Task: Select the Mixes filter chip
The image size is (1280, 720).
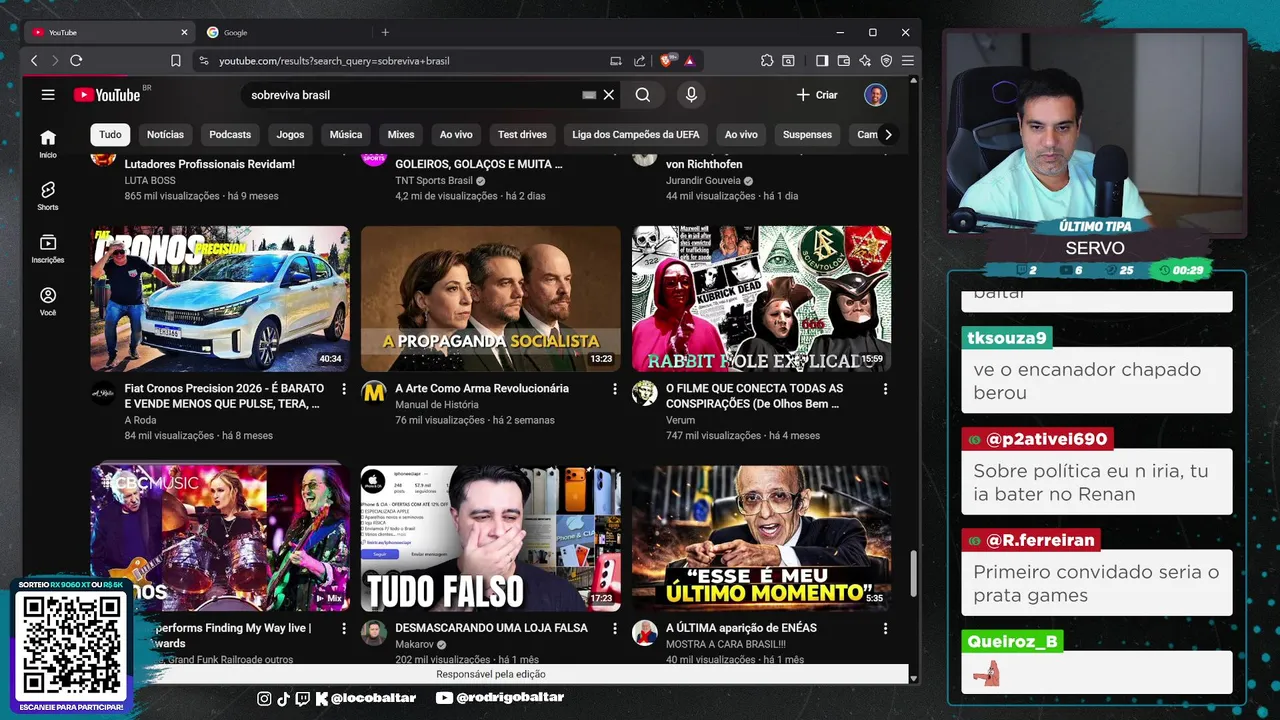Action: click(401, 135)
